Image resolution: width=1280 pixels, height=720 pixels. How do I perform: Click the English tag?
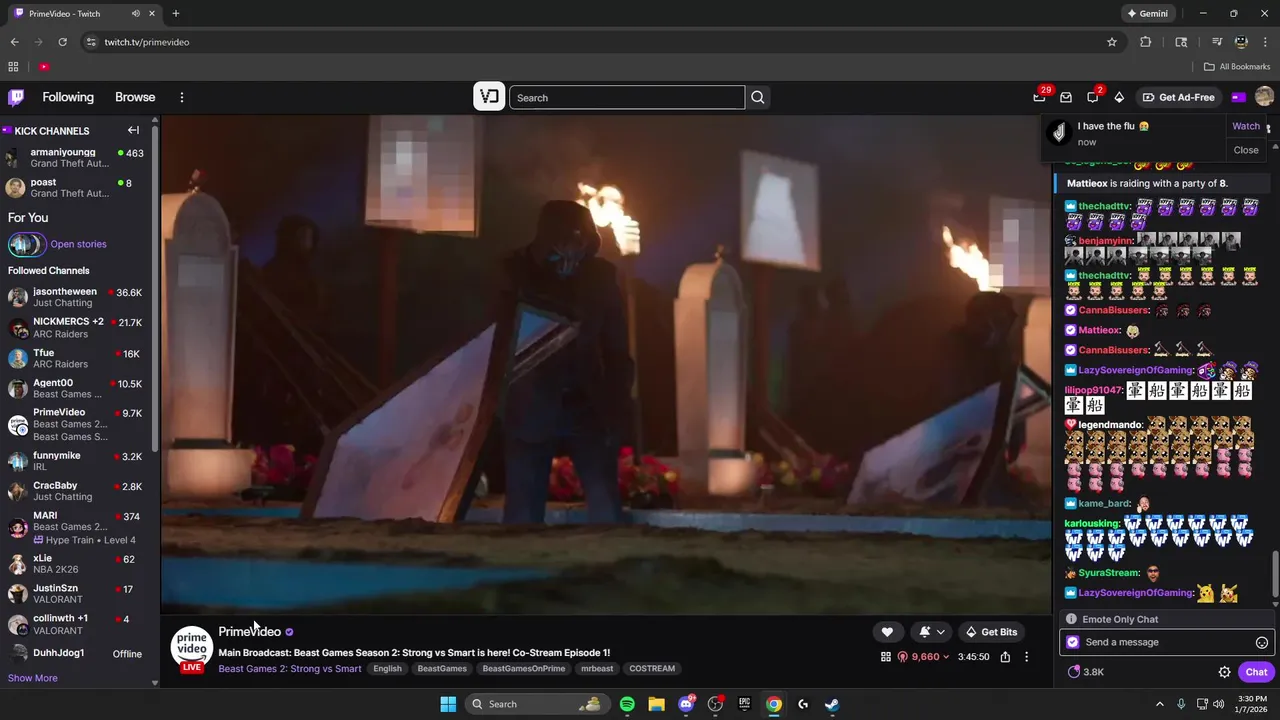pos(387,669)
